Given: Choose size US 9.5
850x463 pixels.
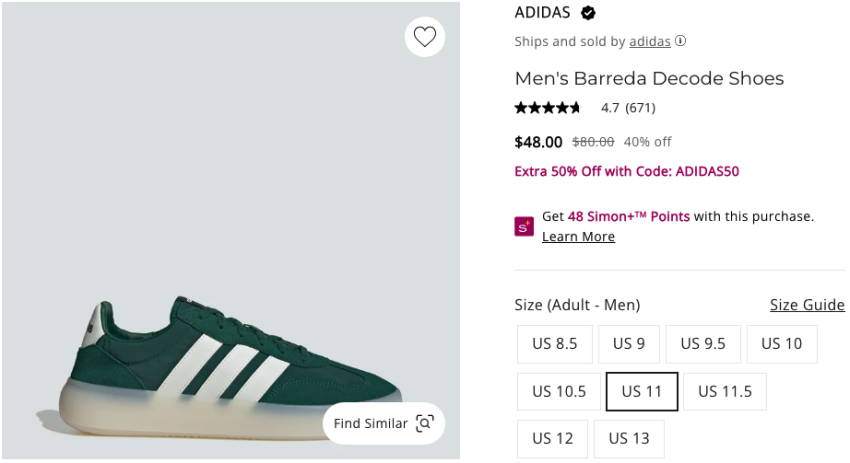Looking at the screenshot, I should click(x=703, y=344).
